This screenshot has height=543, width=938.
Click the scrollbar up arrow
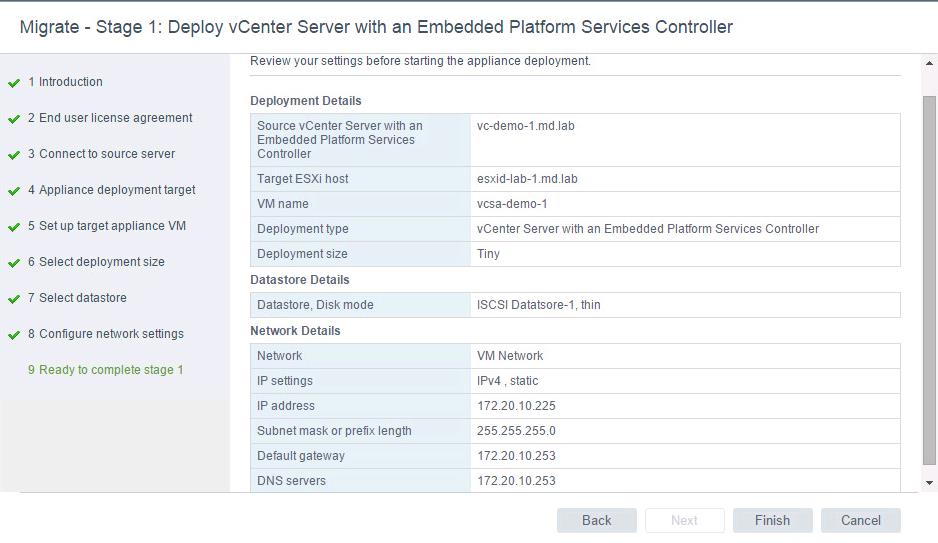[929, 63]
